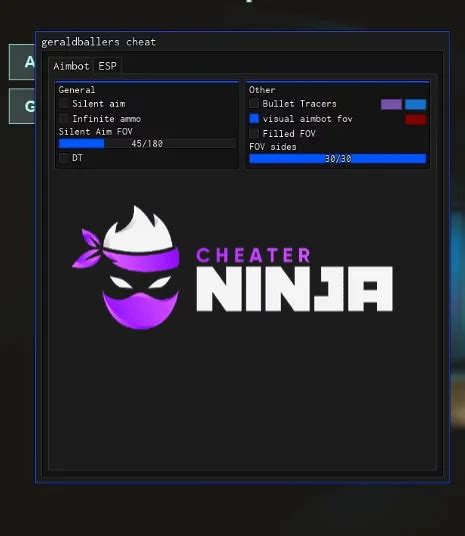Click the partially hidden A button behind window

(22, 62)
